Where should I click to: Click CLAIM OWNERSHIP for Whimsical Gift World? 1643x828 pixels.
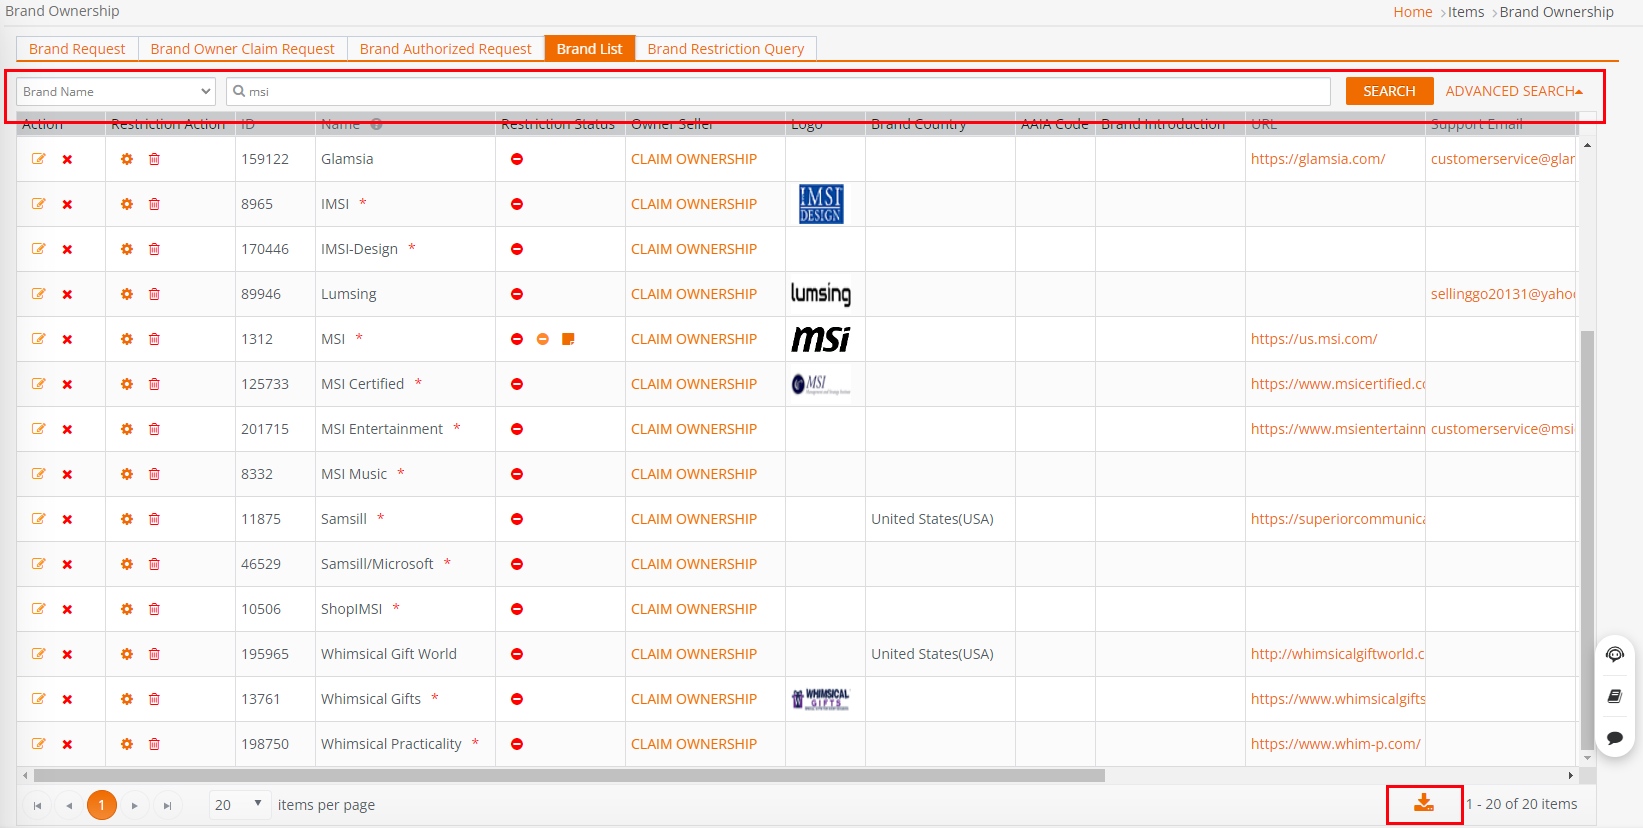[694, 654]
